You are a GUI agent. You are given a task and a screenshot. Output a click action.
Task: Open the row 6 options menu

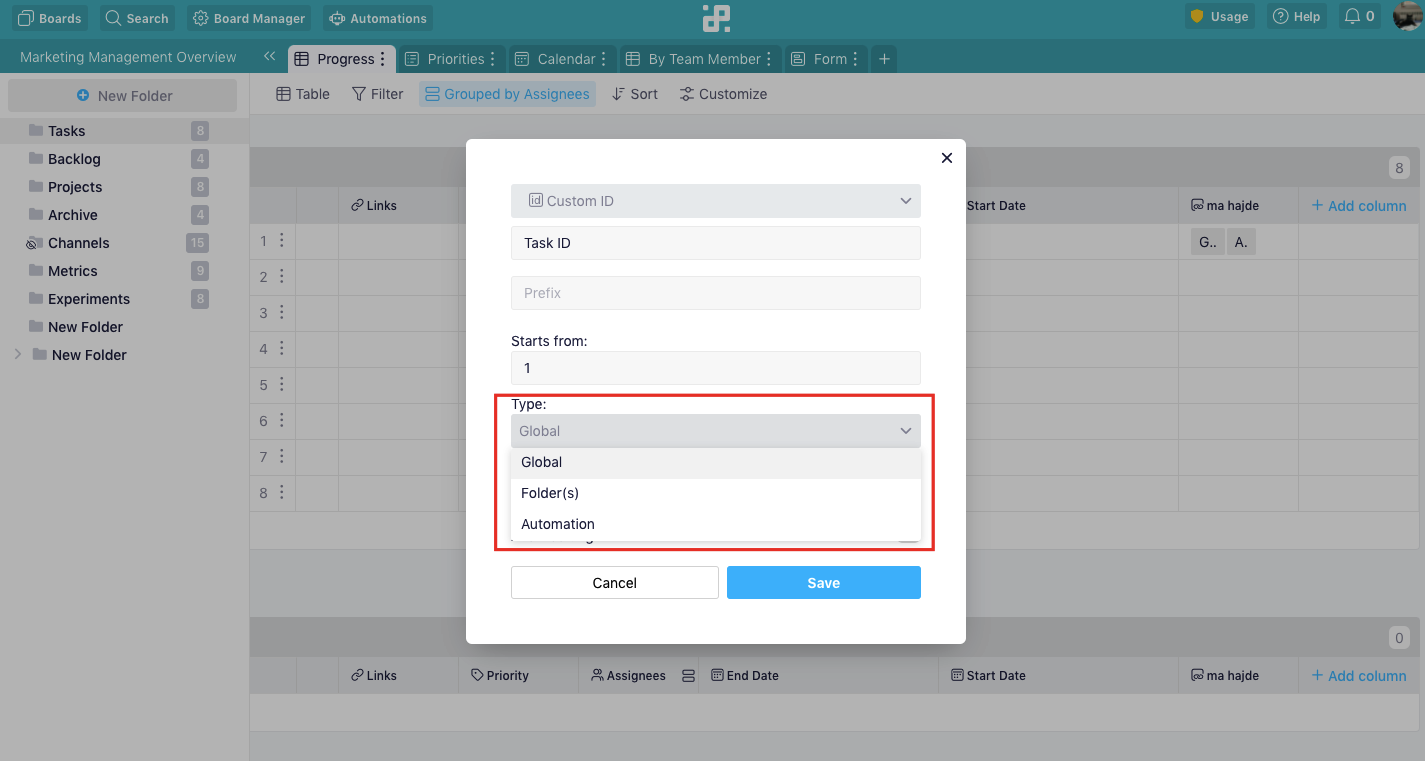282,421
